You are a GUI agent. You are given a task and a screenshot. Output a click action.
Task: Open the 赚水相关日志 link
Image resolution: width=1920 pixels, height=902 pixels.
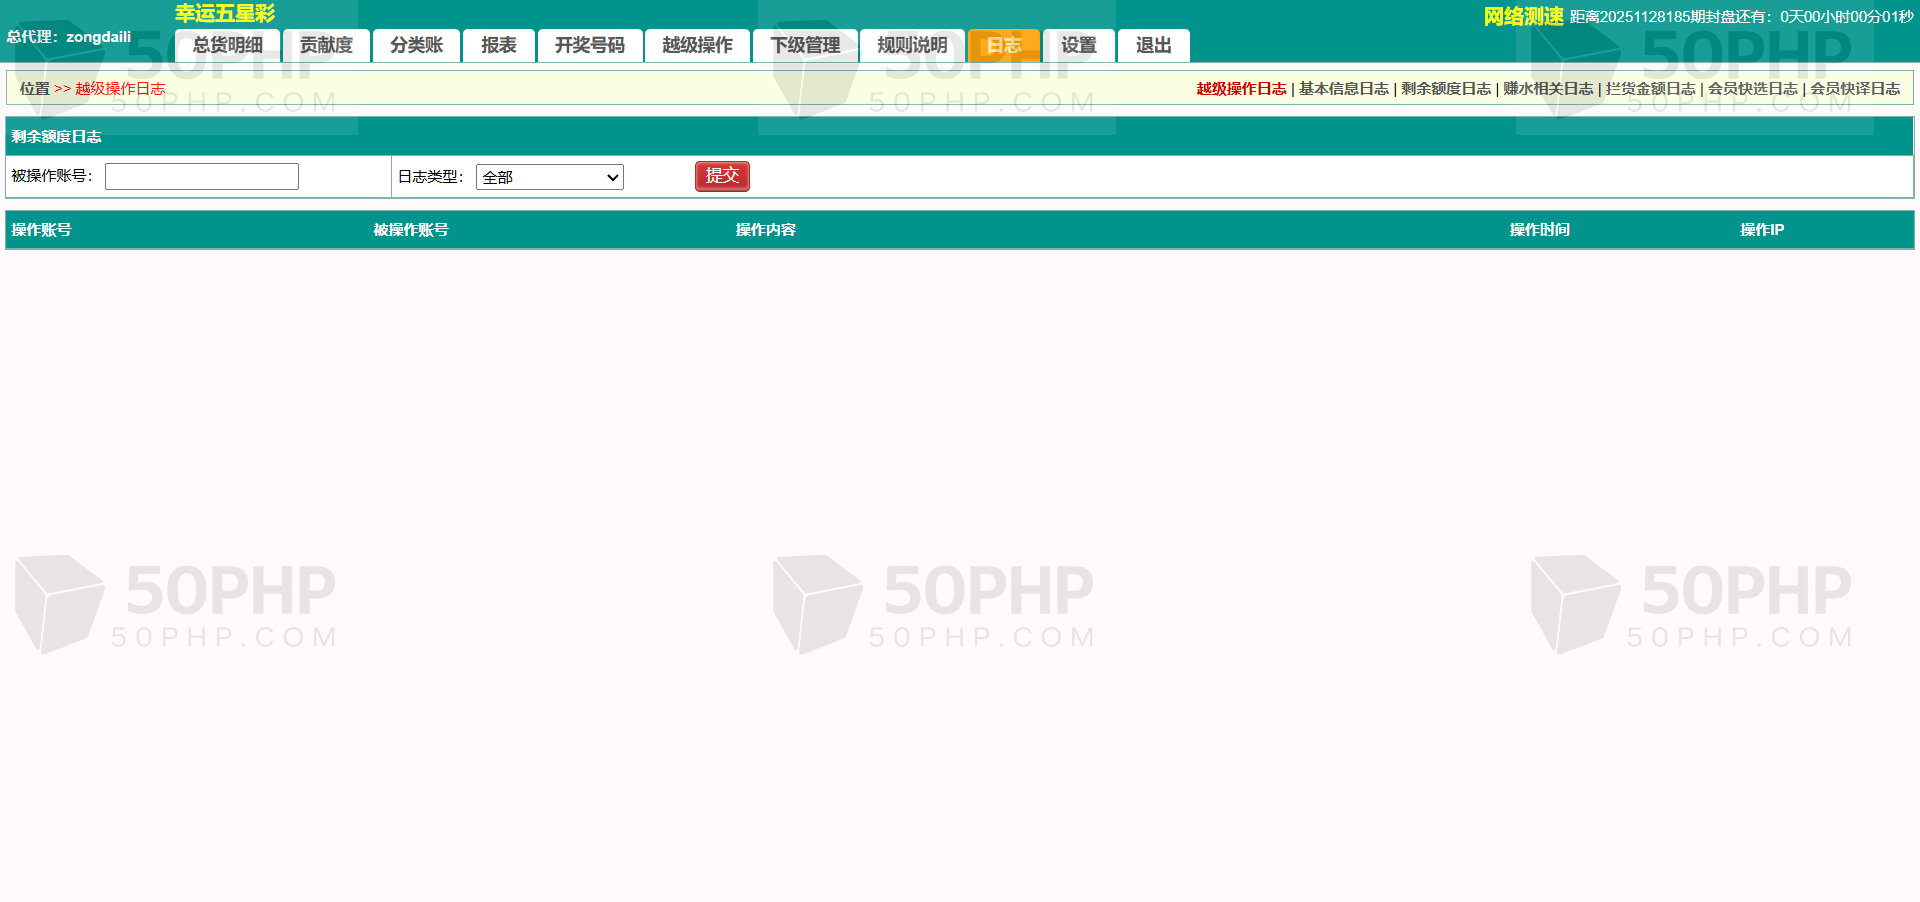pyautogui.click(x=1548, y=89)
